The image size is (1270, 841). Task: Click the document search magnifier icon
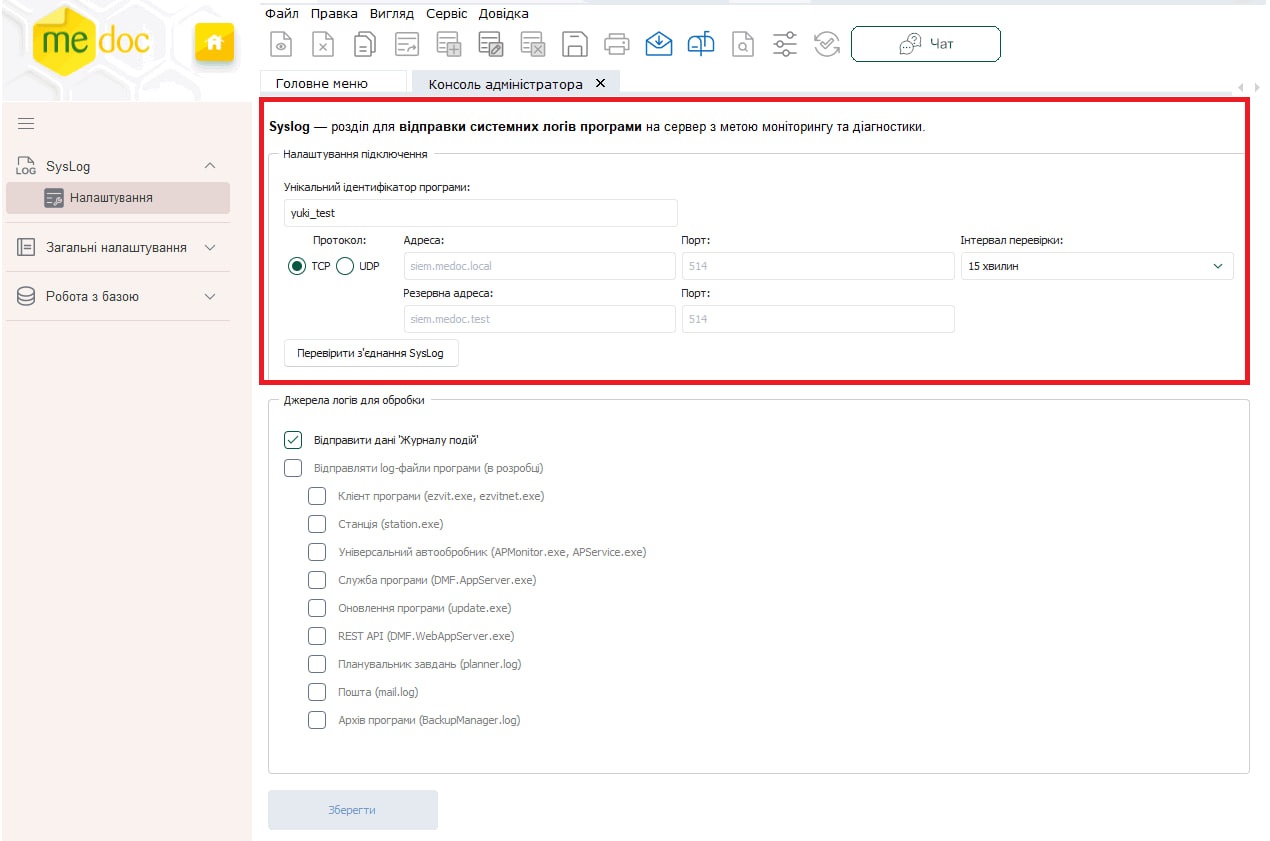[743, 44]
